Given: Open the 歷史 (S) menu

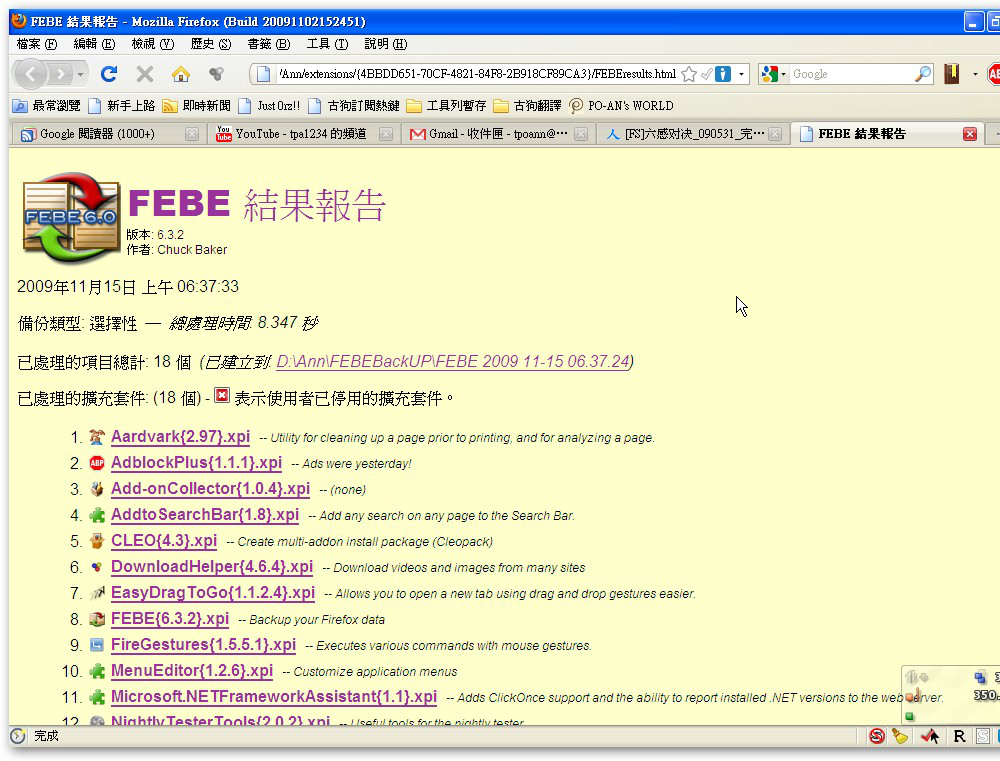Looking at the screenshot, I should click(210, 44).
